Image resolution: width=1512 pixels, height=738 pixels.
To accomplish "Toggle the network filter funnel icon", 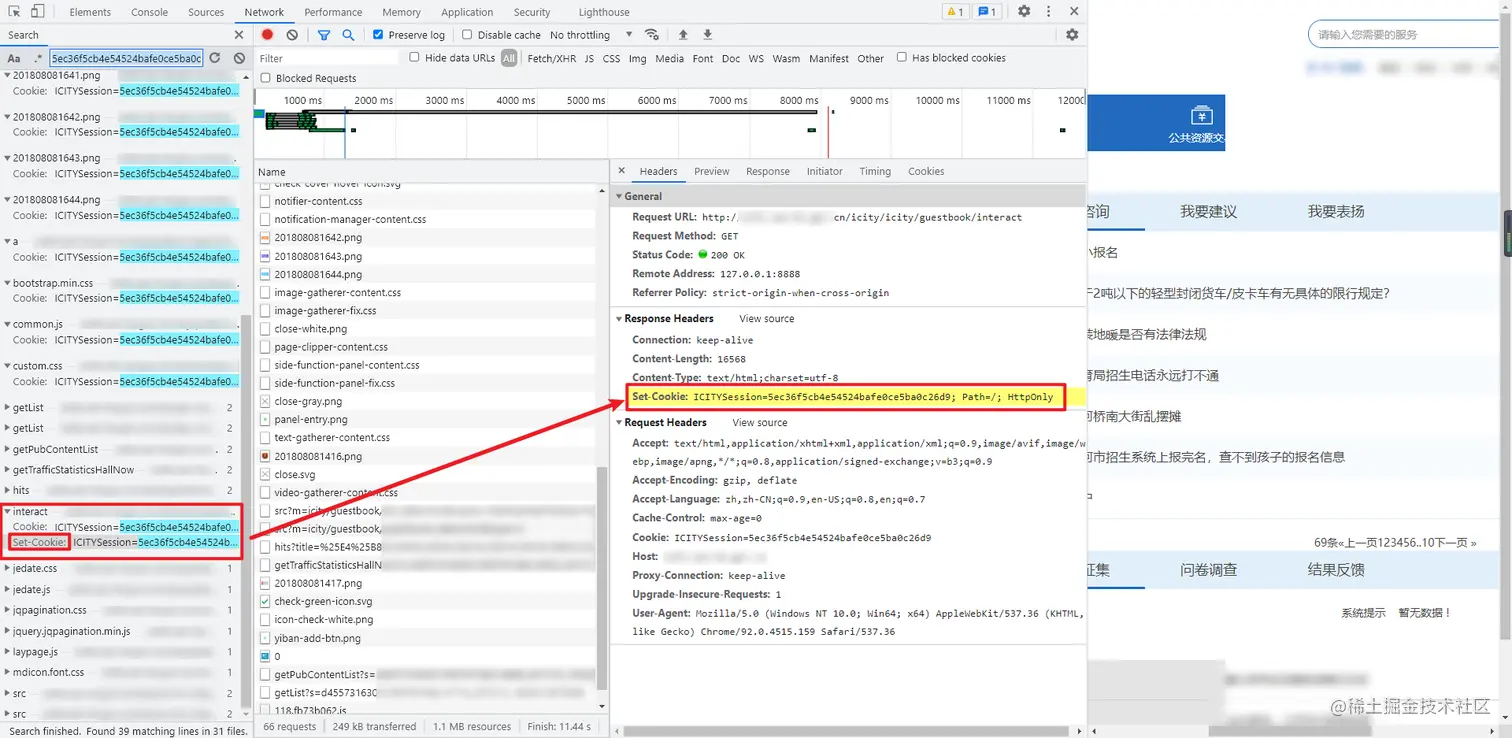I will [x=324, y=35].
